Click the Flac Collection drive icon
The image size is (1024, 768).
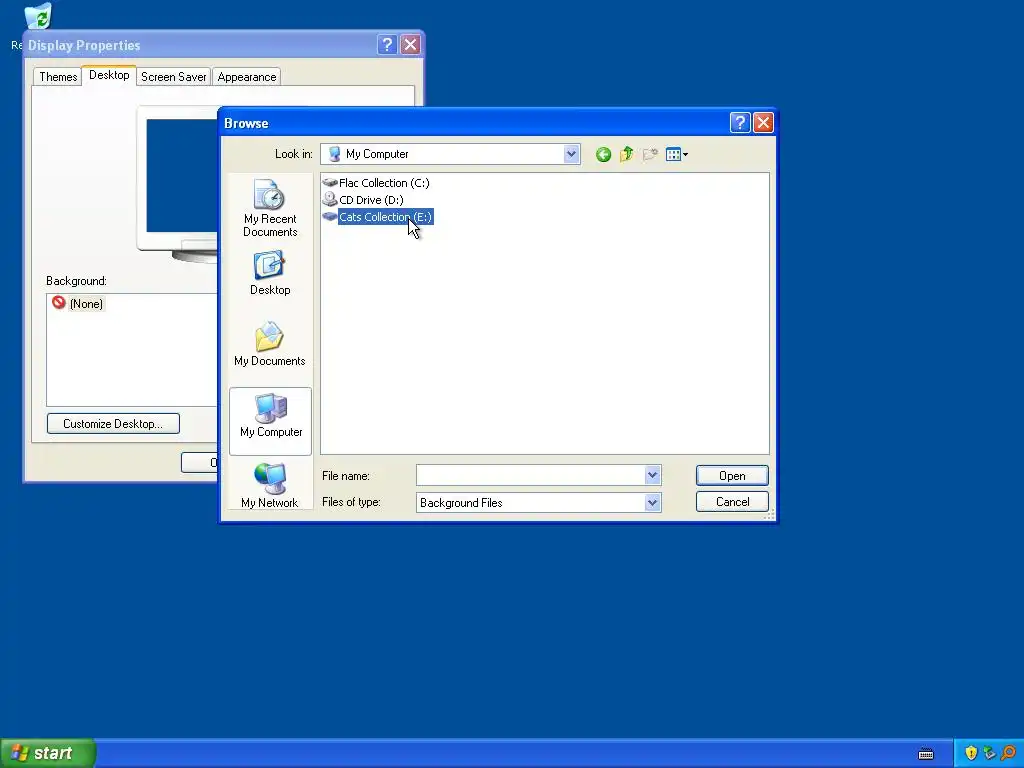tap(330, 183)
